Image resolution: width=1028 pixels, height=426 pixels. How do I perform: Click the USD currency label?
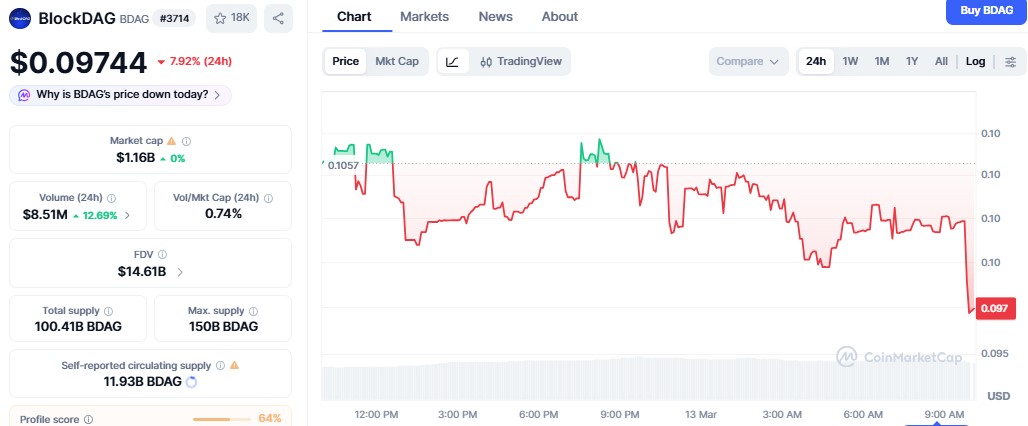(998, 397)
